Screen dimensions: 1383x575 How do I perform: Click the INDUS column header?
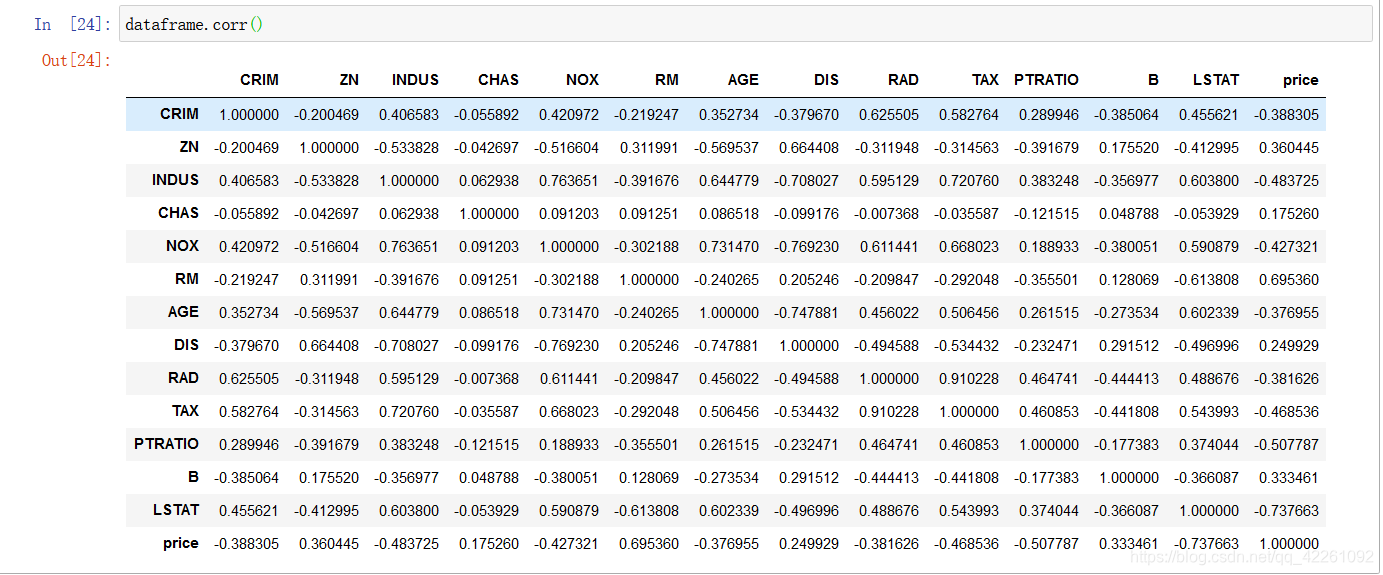[x=415, y=80]
